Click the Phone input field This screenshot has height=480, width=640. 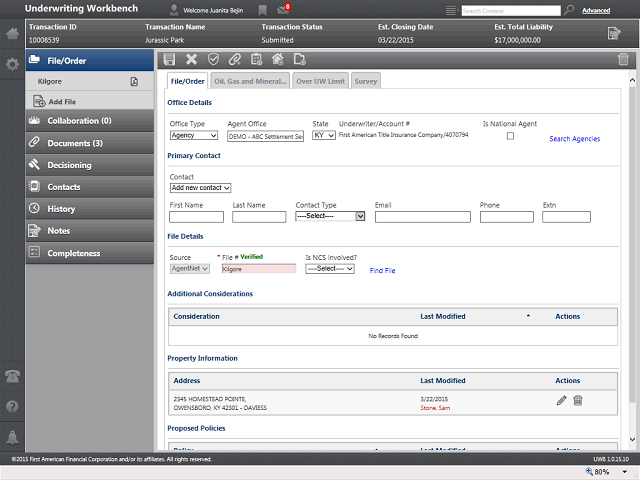tap(507, 217)
